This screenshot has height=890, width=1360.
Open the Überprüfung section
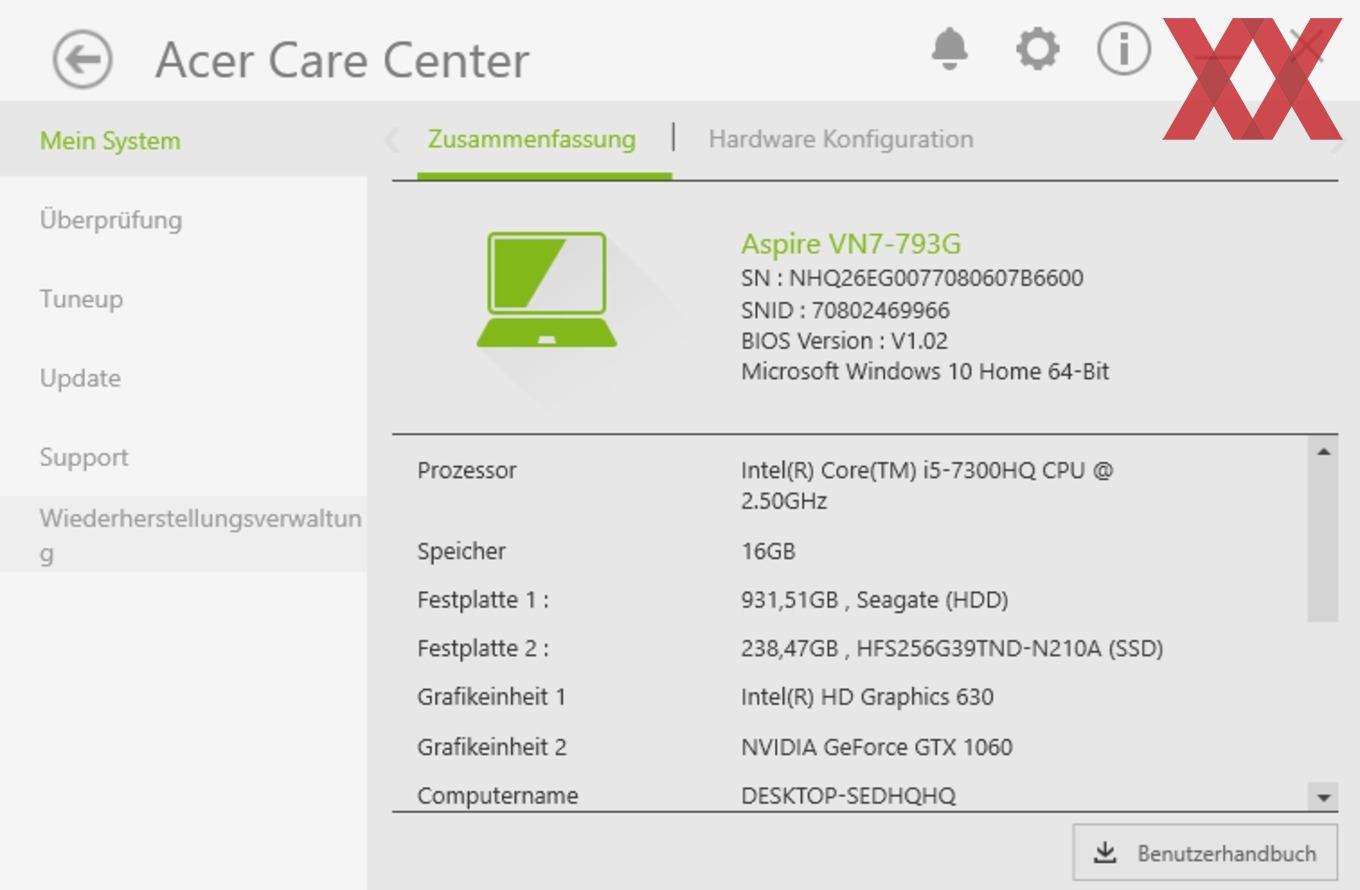click(x=183, y=219)
